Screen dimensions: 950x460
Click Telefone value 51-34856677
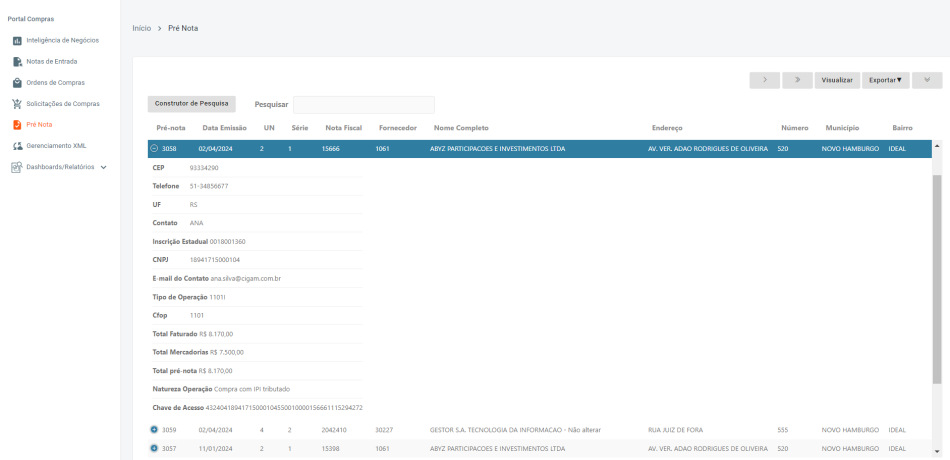coord(209,186)
